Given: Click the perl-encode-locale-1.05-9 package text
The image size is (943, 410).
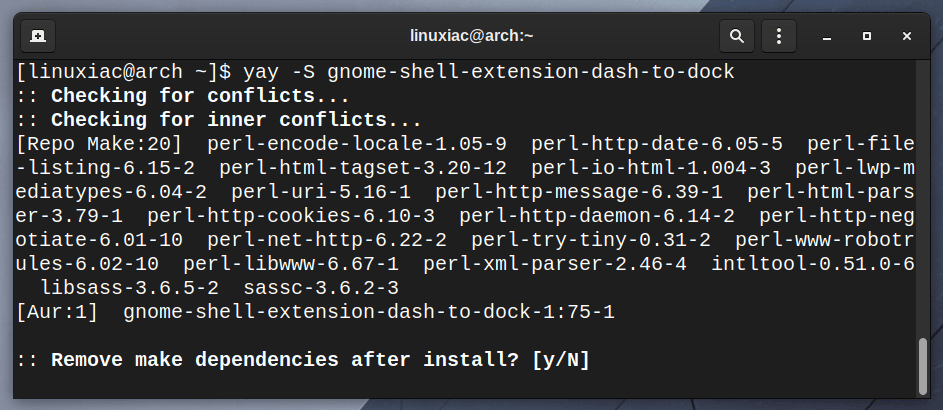Looking at the screenshot, I should (357, 144).
